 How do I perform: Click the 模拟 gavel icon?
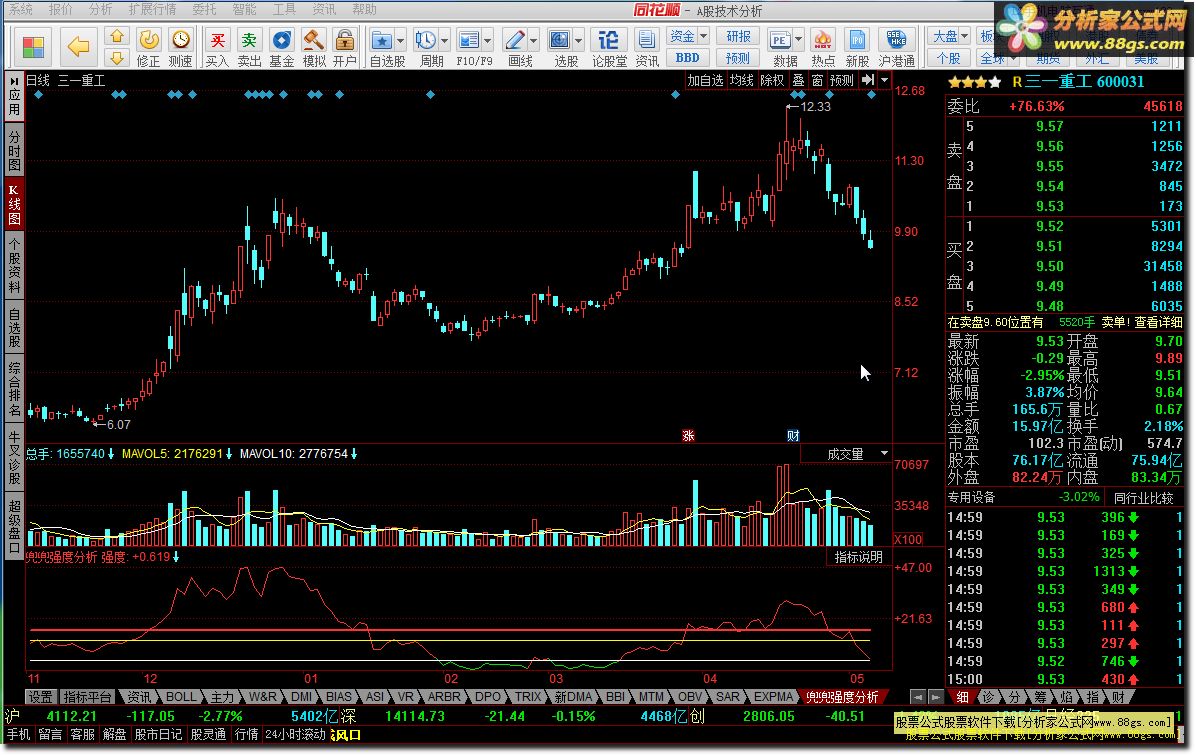pyautogui.click(x=313, y=40)
